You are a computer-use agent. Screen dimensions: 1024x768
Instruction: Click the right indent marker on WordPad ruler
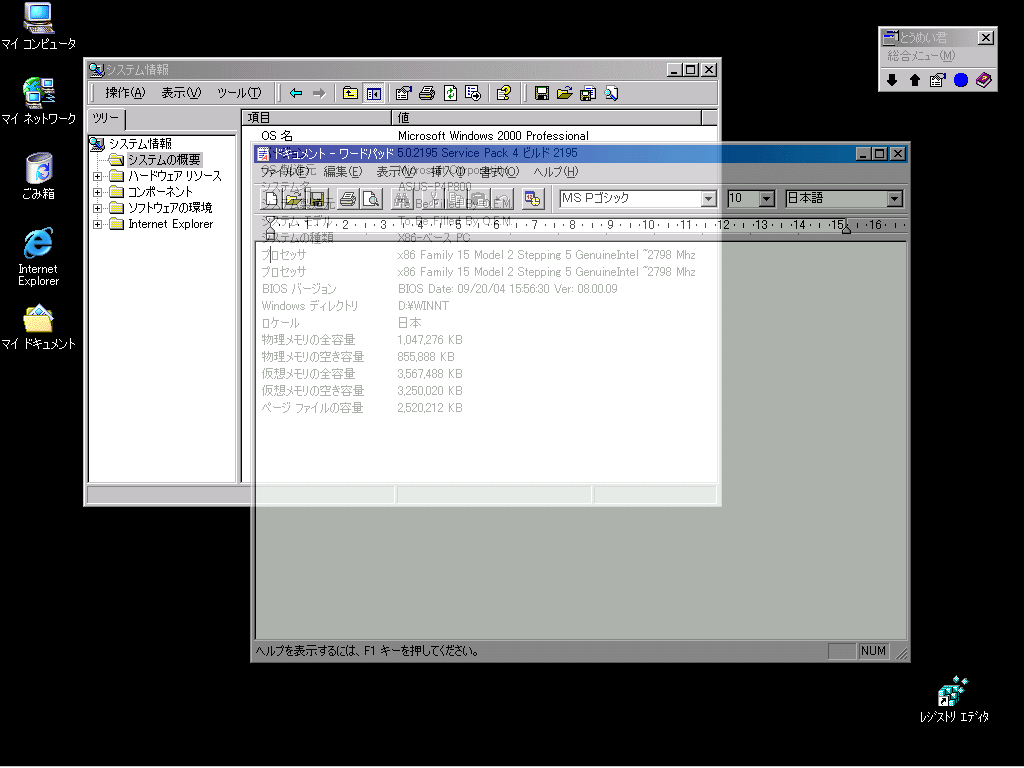(846, 229)
